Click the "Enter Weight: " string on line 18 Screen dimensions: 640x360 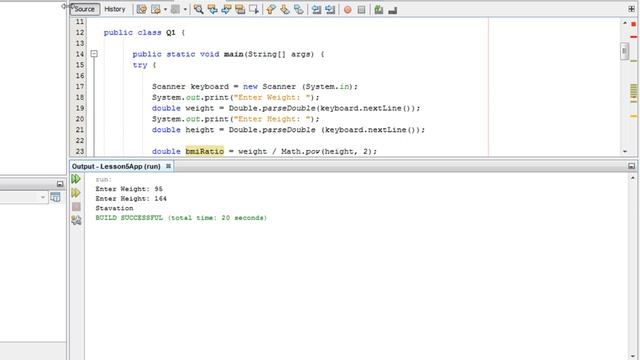click(272, 98)
